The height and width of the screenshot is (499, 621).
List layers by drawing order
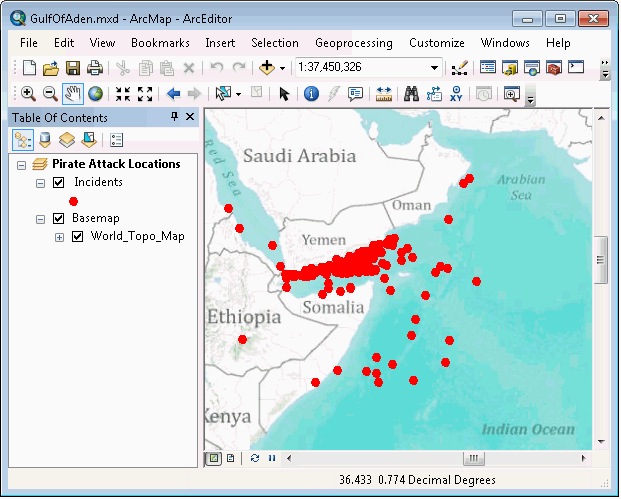coord(23,140)
